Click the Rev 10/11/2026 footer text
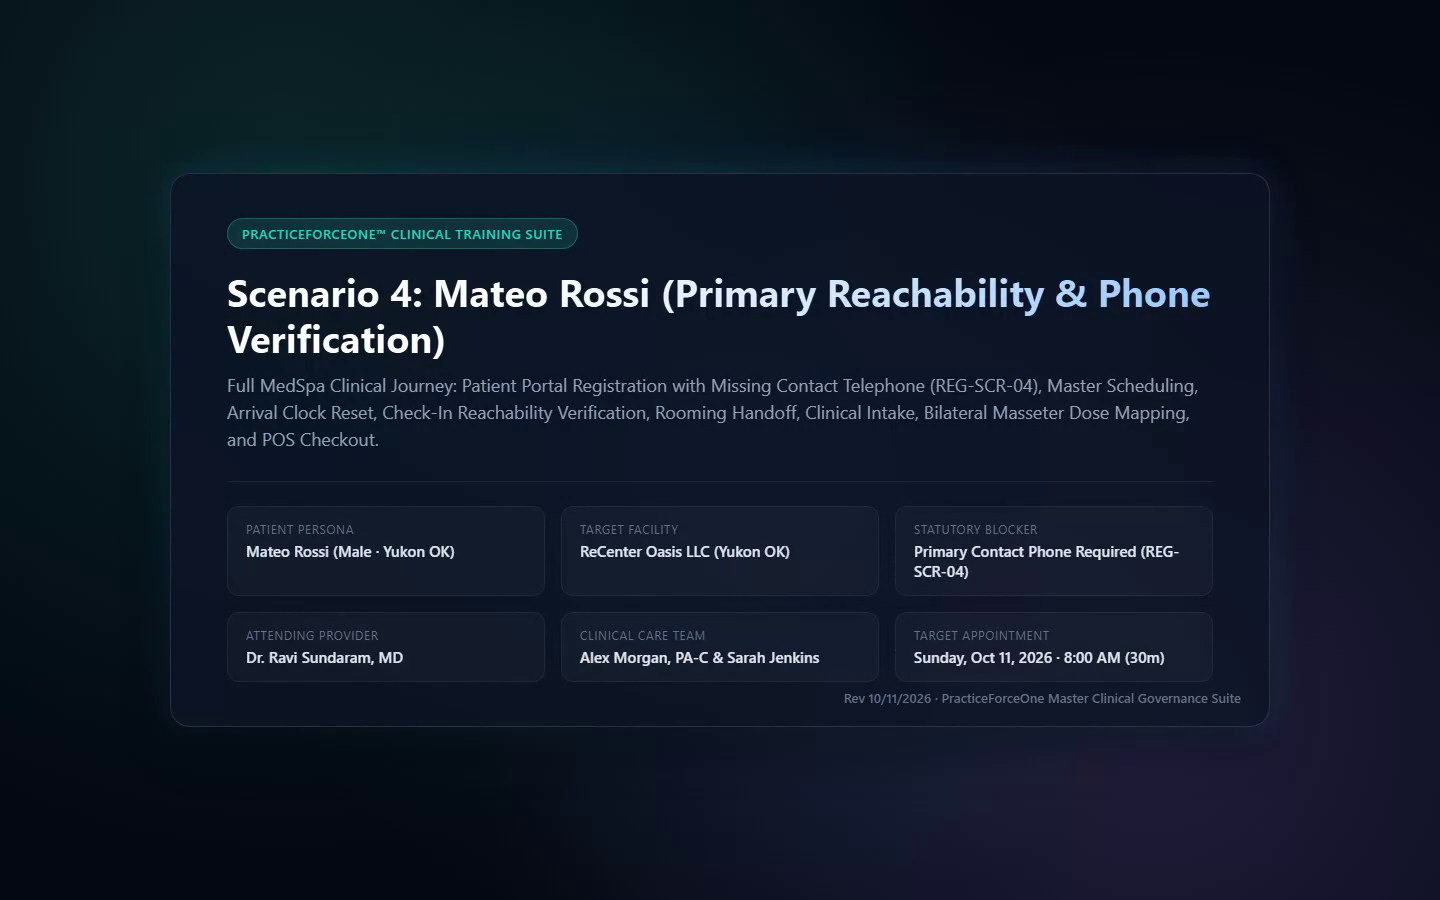Image resolution: width=1440 pixels, height=900 pixels. click(x=1042, y=699)
